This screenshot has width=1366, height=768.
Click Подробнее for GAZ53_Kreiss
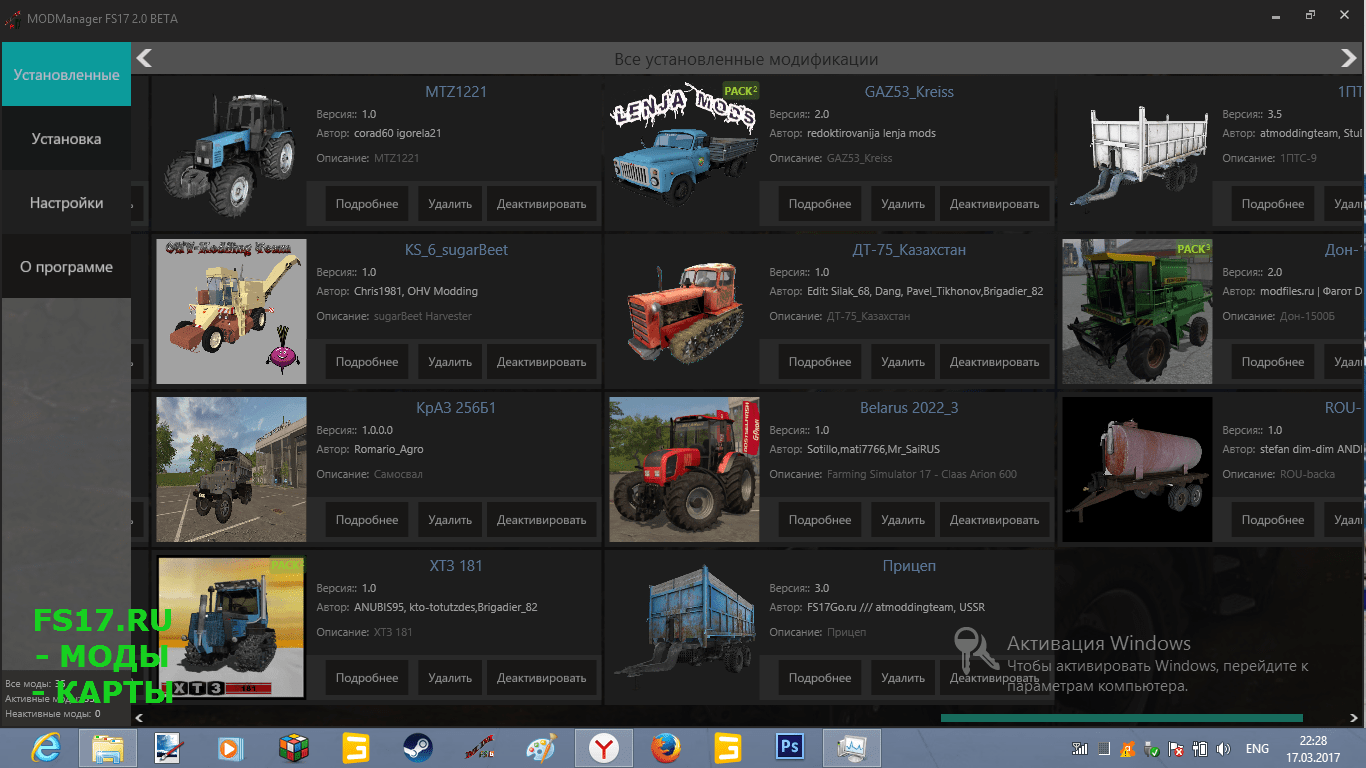coord(820,204)
